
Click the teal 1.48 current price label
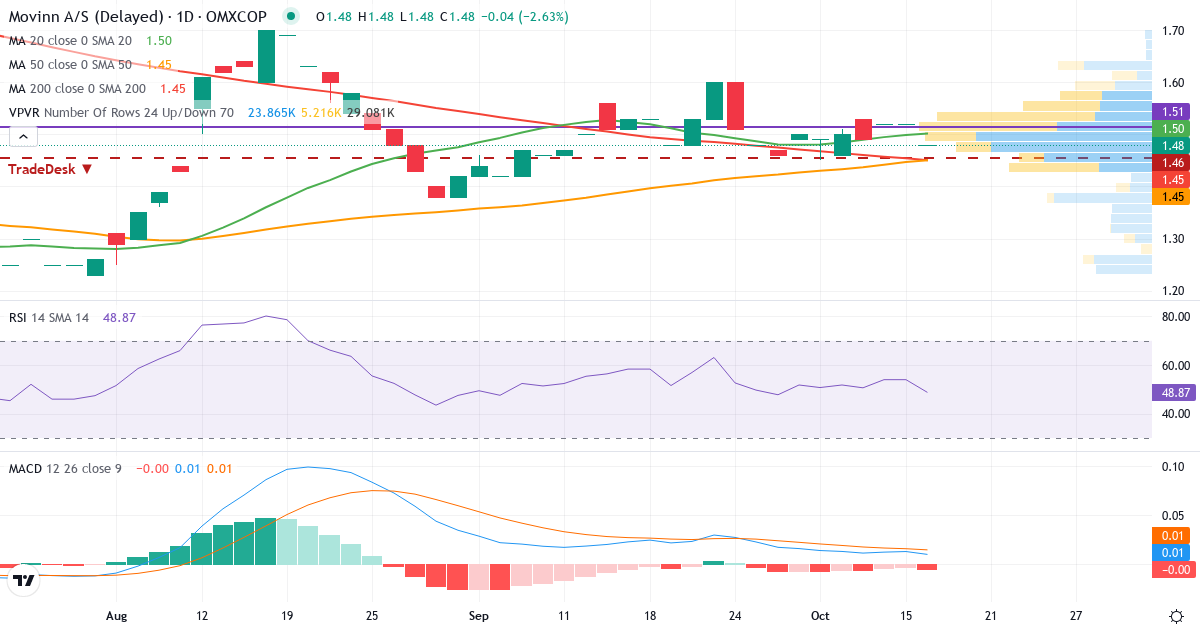click(1171, 145)
